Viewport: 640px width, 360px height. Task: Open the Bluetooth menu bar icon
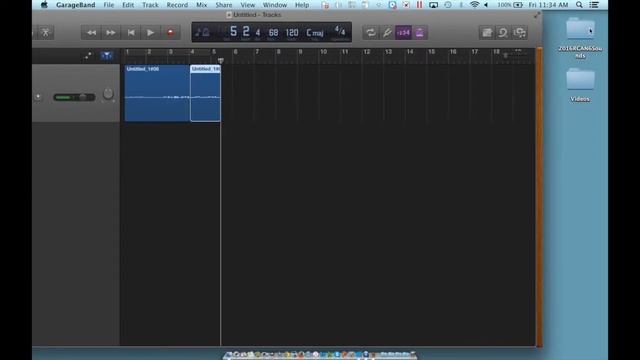(x=461, y=5)
